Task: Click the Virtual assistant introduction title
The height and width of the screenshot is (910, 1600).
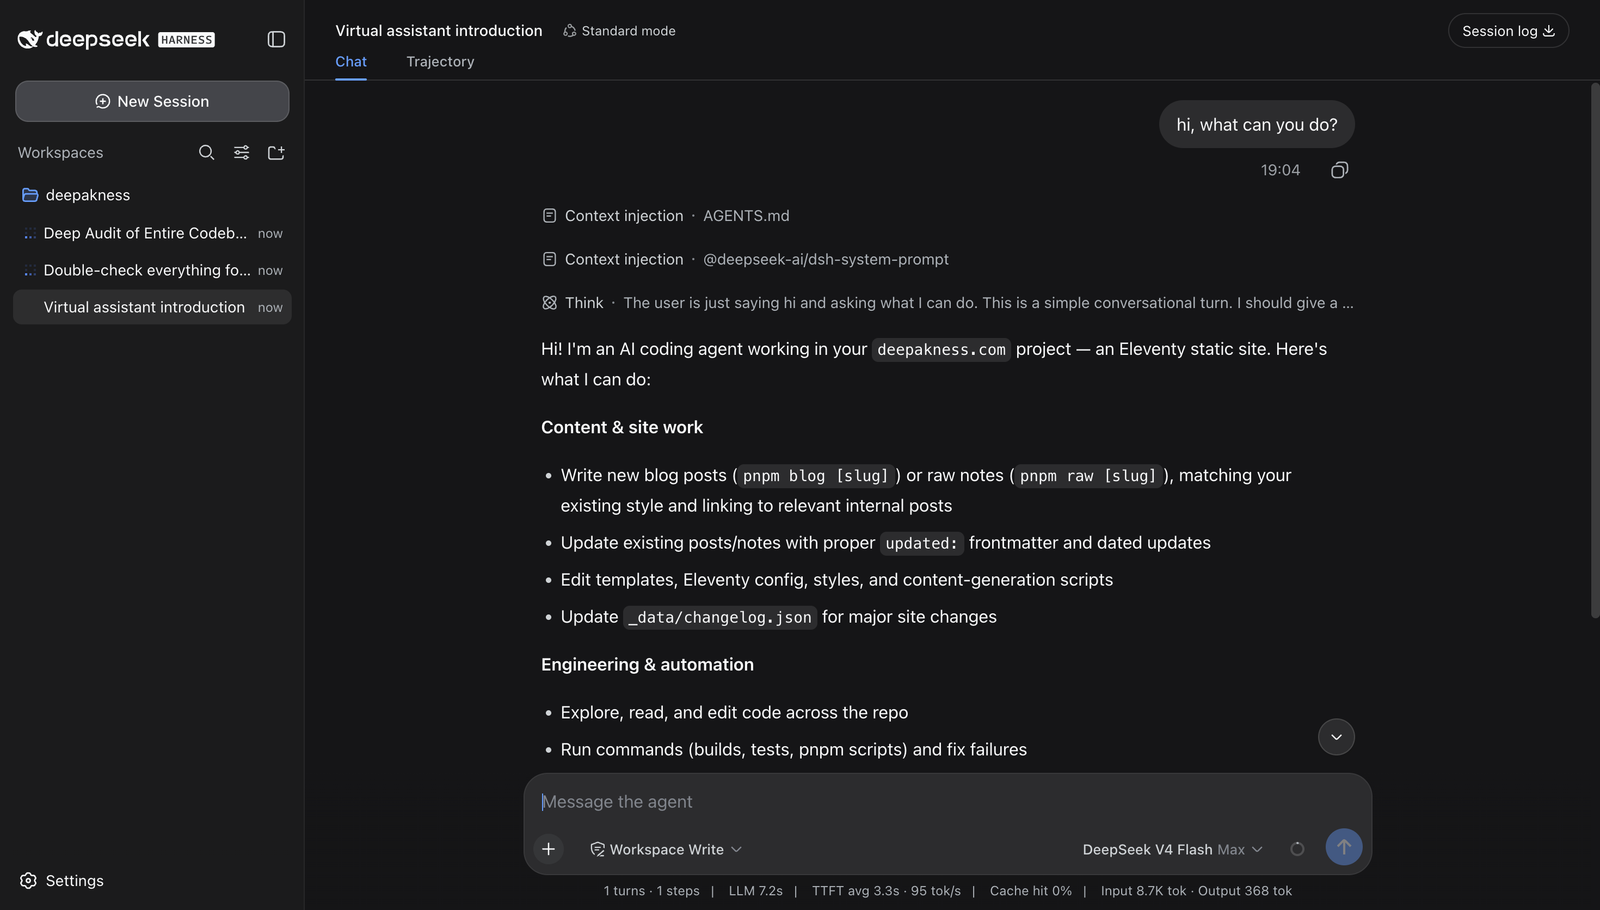Action: (x=439, y=31)
